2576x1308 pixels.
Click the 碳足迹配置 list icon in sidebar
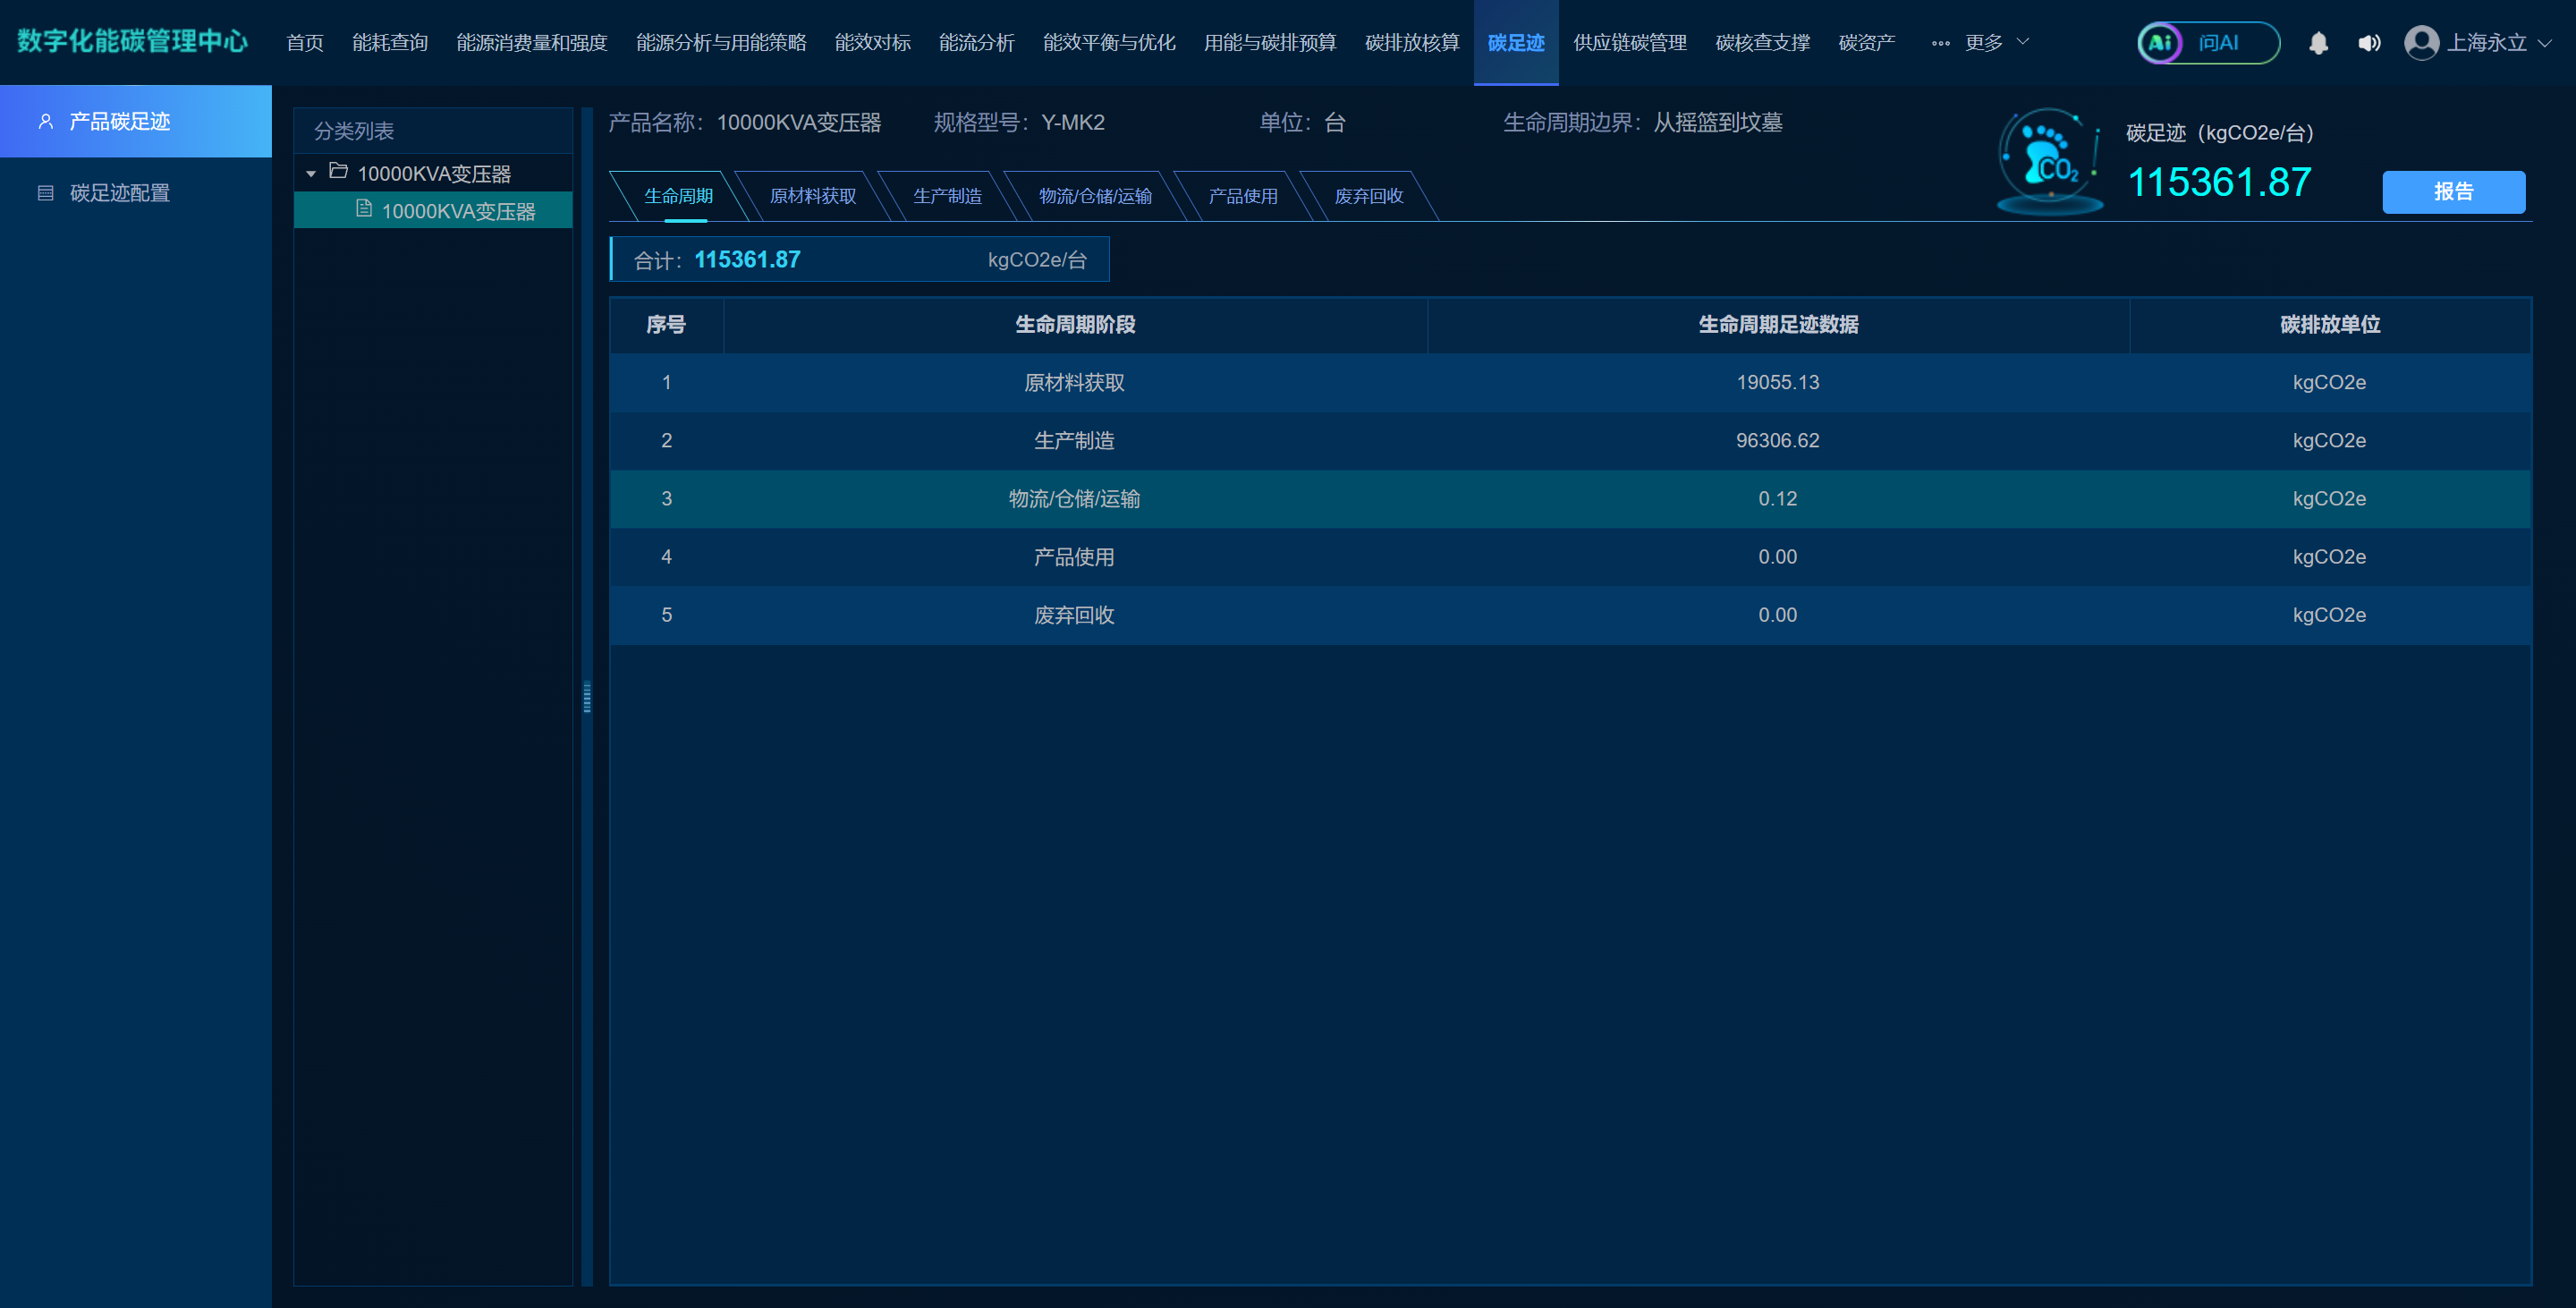click(x=46, y=193)
